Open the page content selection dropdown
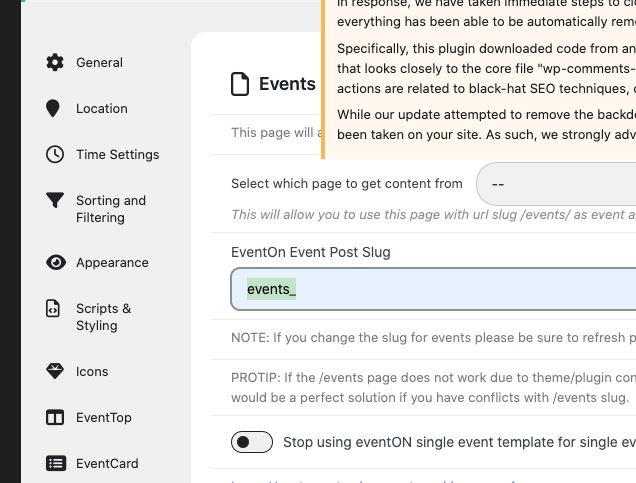The width and height of the screenshot is (636, 483). [x=556, y=184]
